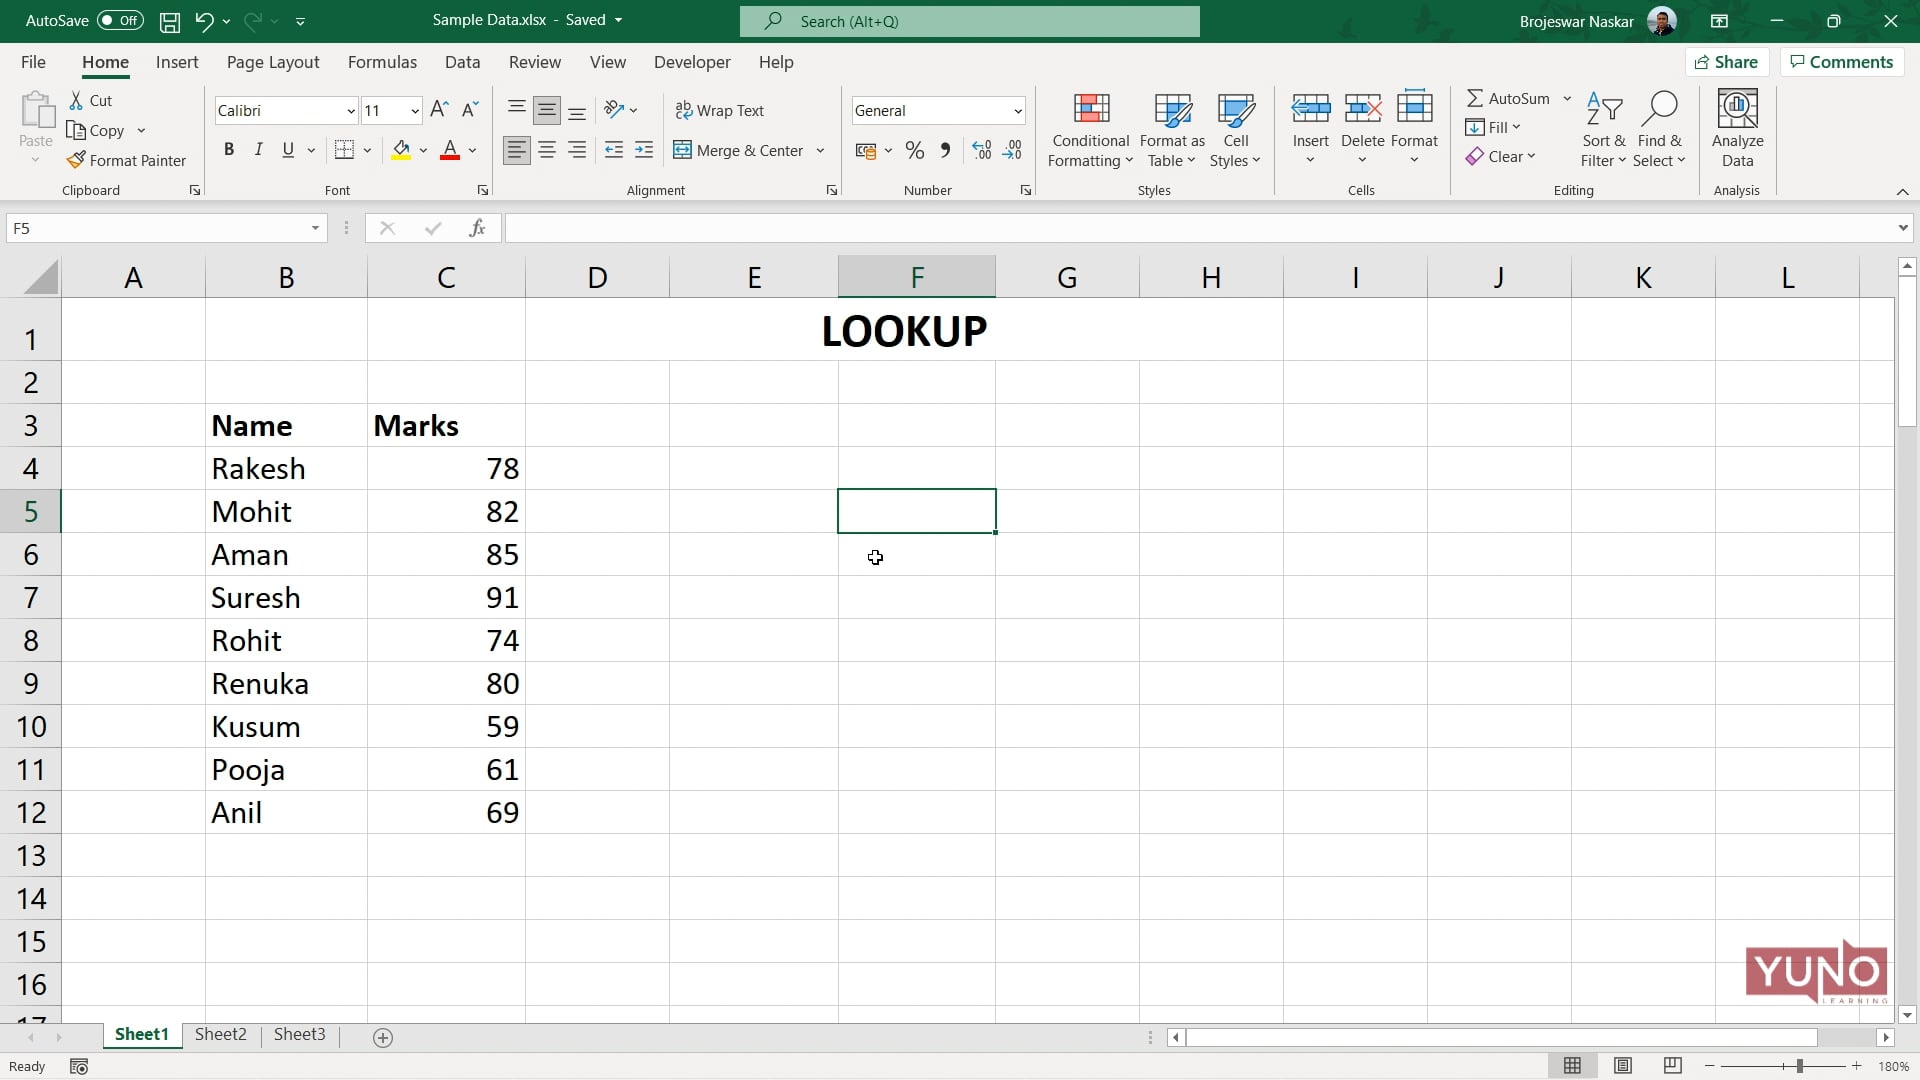This screenshot has width=1920, height=1080.
Task: Expand the Merge & Center dropdown arrow
Action: (x=820, y=151)
